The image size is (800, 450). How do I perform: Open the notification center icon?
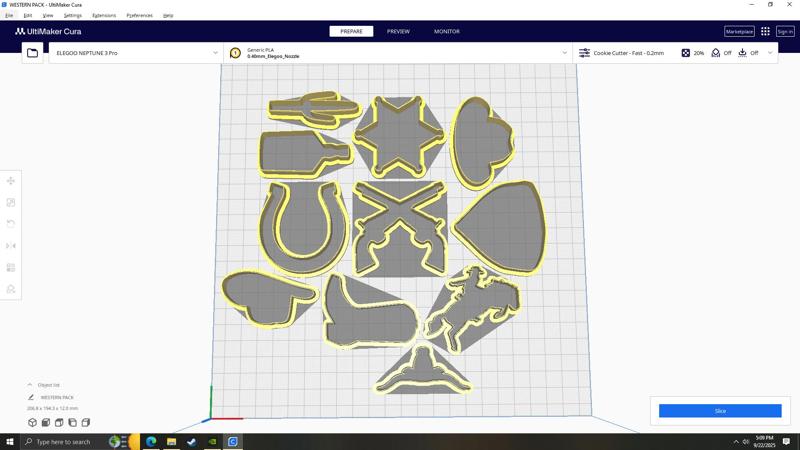(786, 441)
